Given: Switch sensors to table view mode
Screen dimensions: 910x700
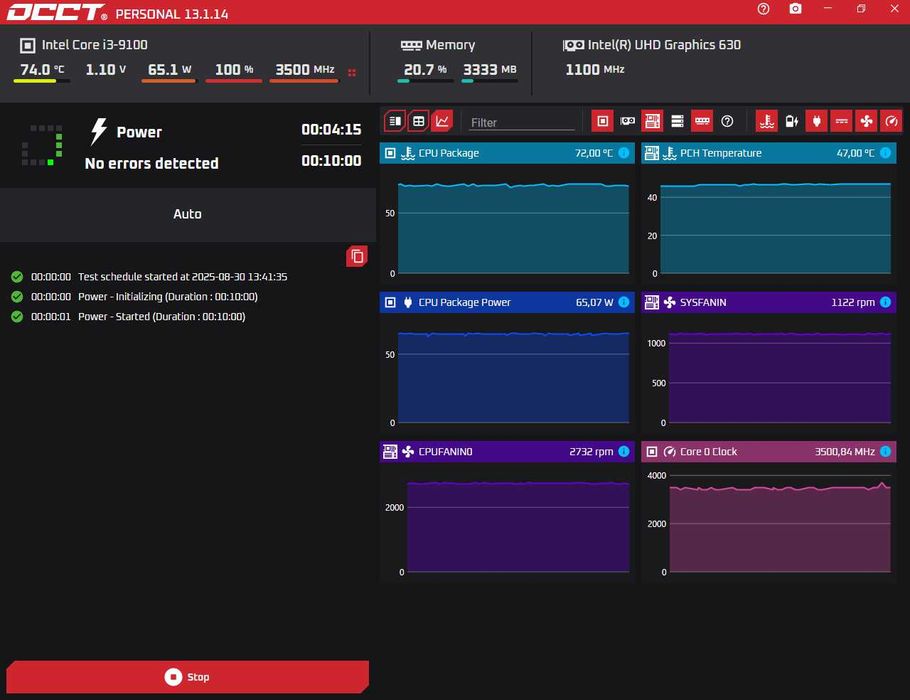Looking at the screenshot, I should [418, 121].
